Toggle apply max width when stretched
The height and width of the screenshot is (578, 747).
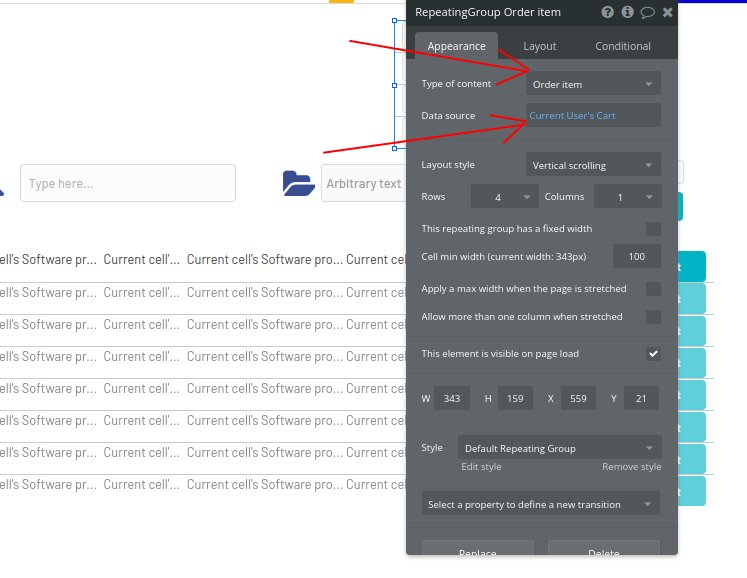tap(653, 289)
